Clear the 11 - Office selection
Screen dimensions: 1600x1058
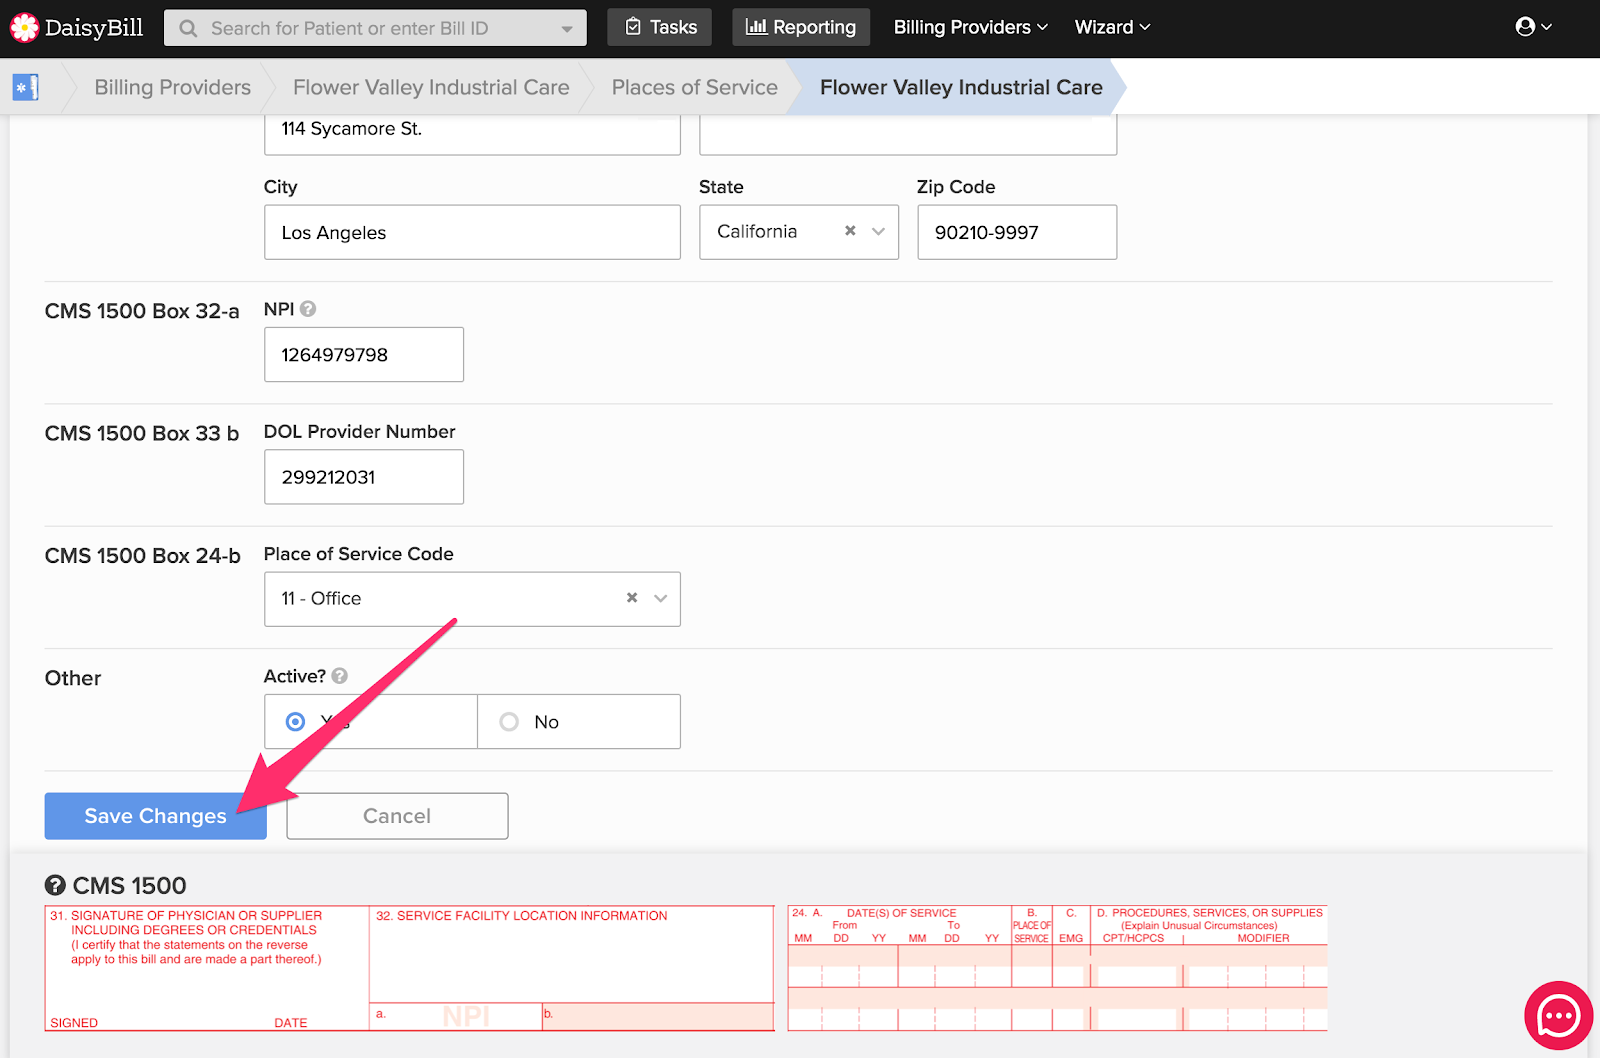[x=632, y=598]
